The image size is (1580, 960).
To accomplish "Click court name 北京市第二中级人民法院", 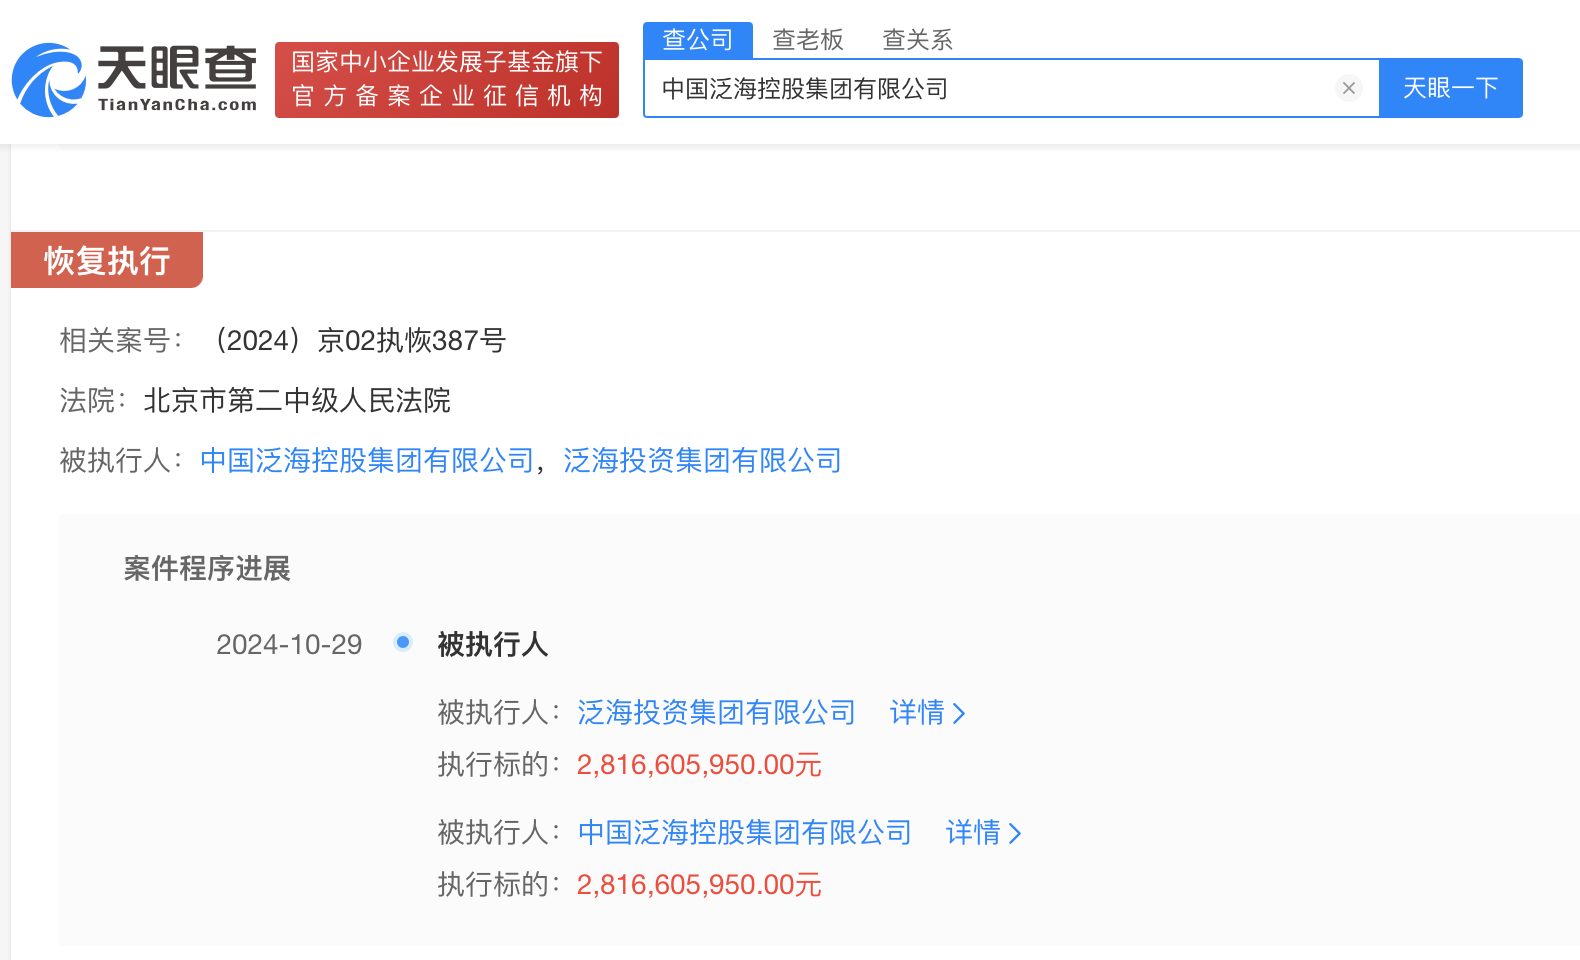I will click(x=297, y=400).
